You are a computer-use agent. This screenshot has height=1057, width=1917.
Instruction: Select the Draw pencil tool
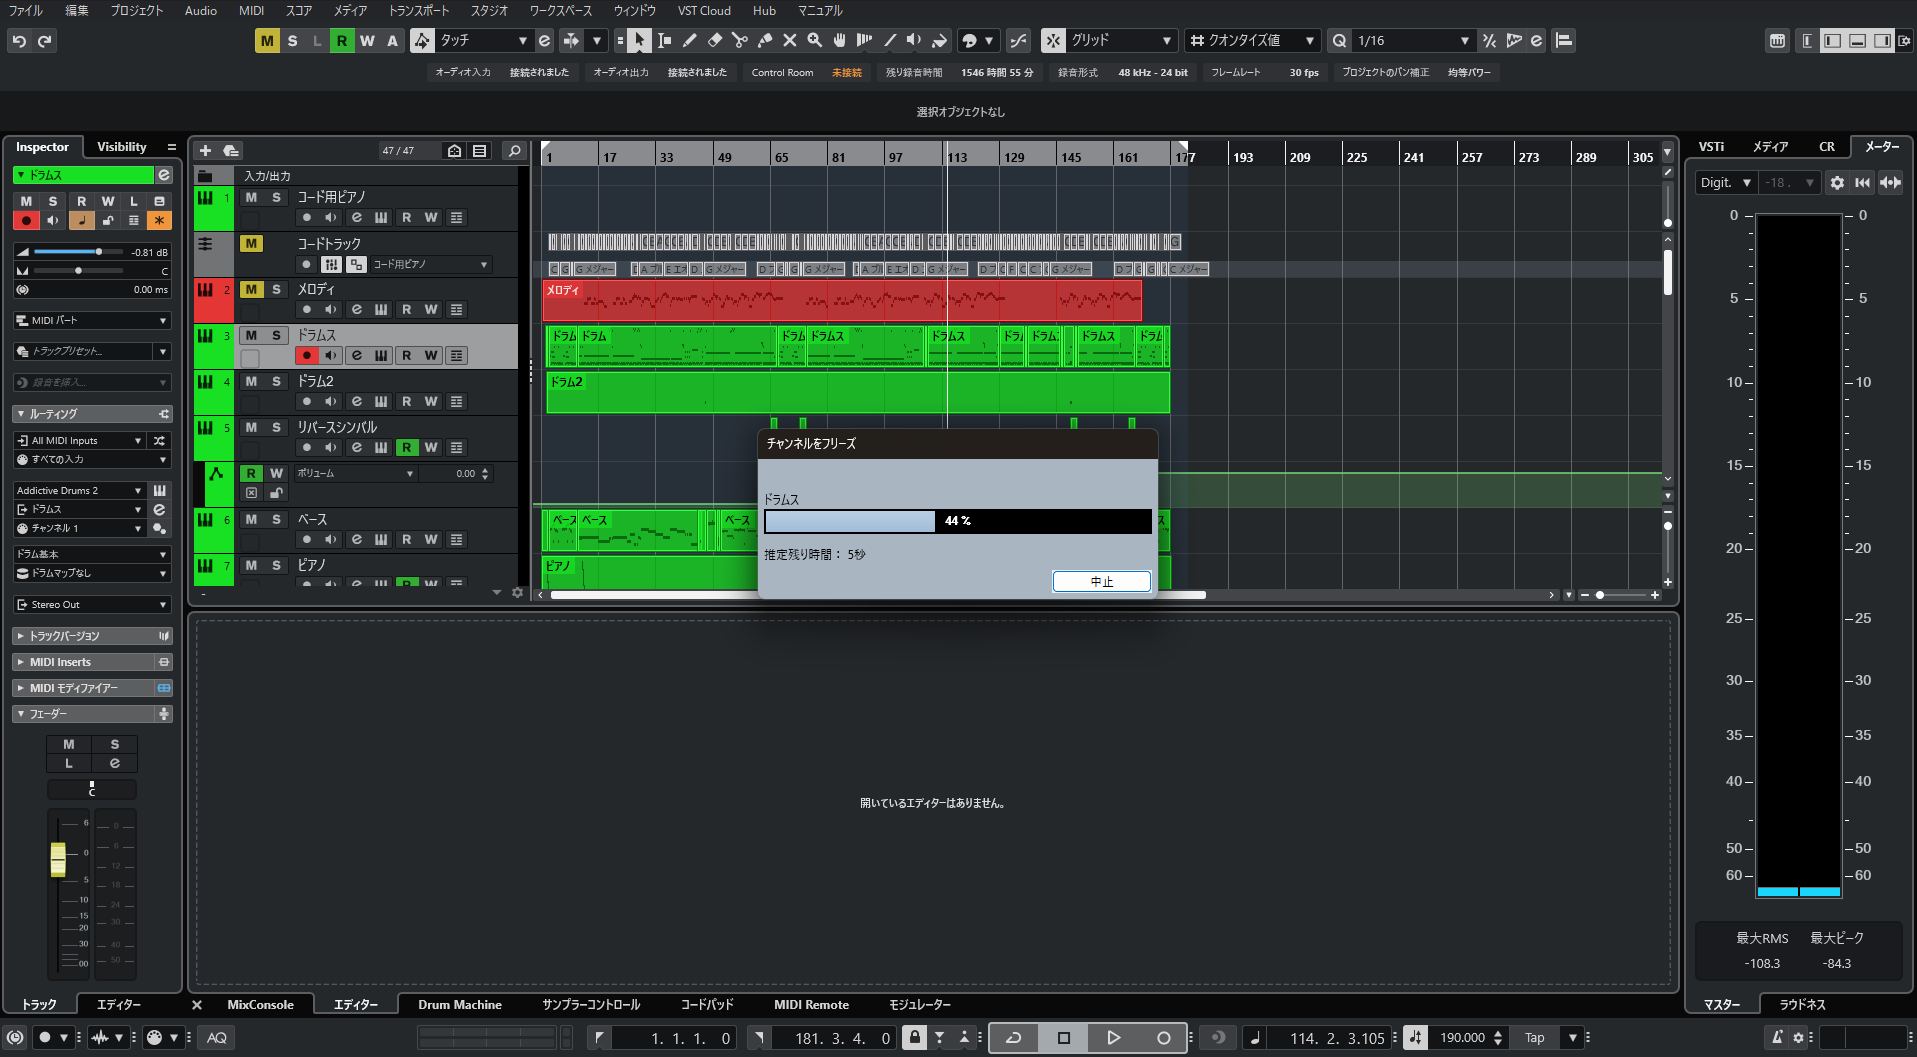[x=689, y=41]
